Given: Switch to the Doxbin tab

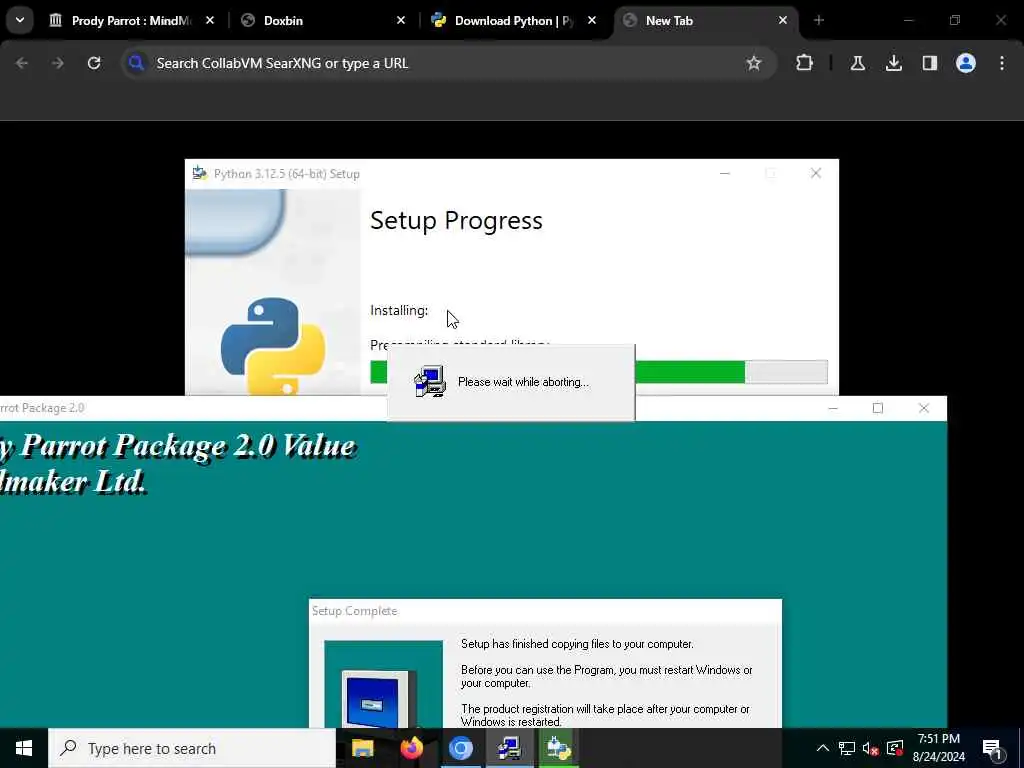Looking at the screenshot, I should pyautogui.click(x=323, y=21).
